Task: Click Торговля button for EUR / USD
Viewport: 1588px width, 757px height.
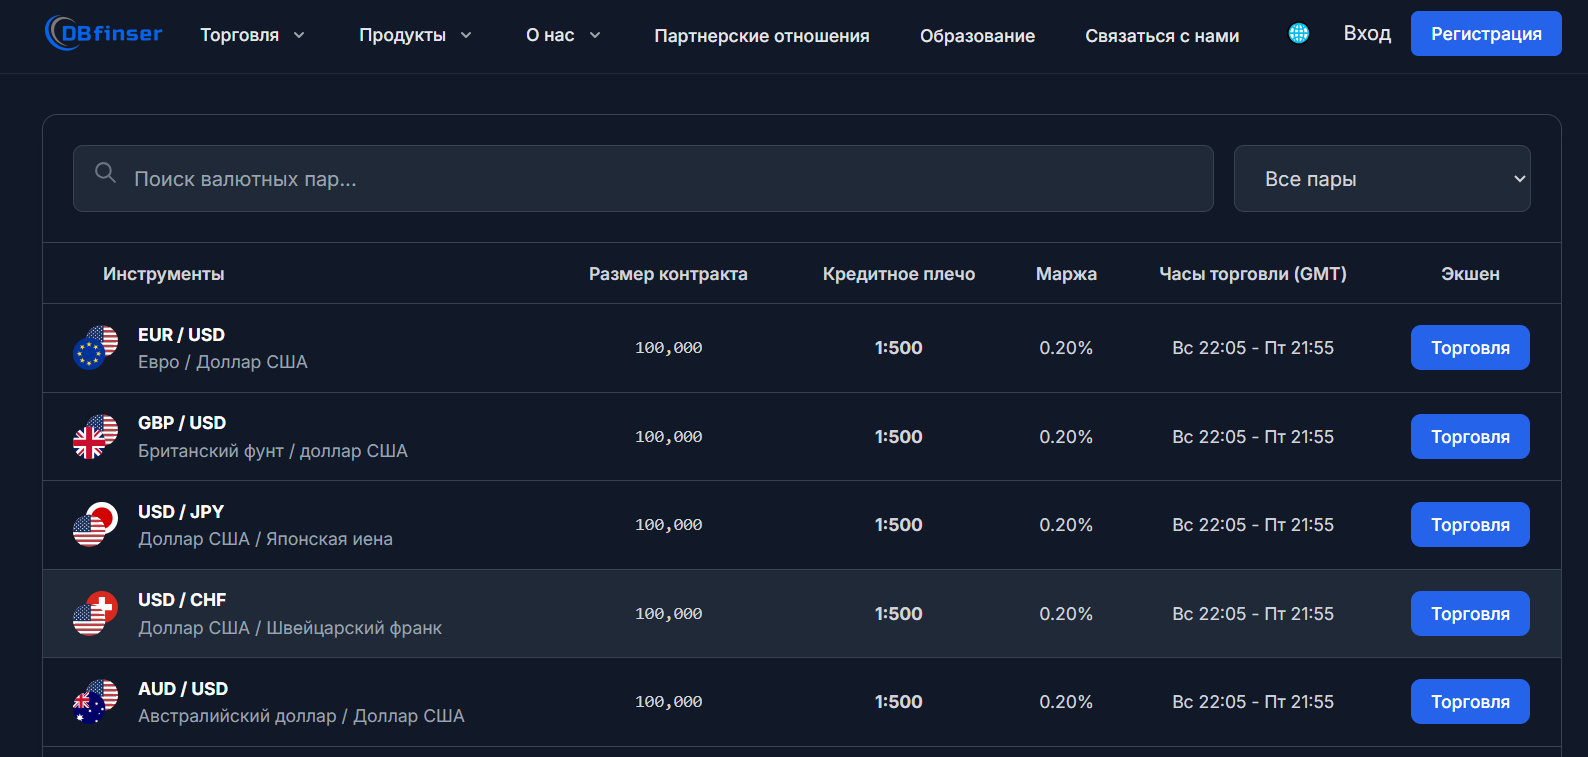Action: 1469,348
